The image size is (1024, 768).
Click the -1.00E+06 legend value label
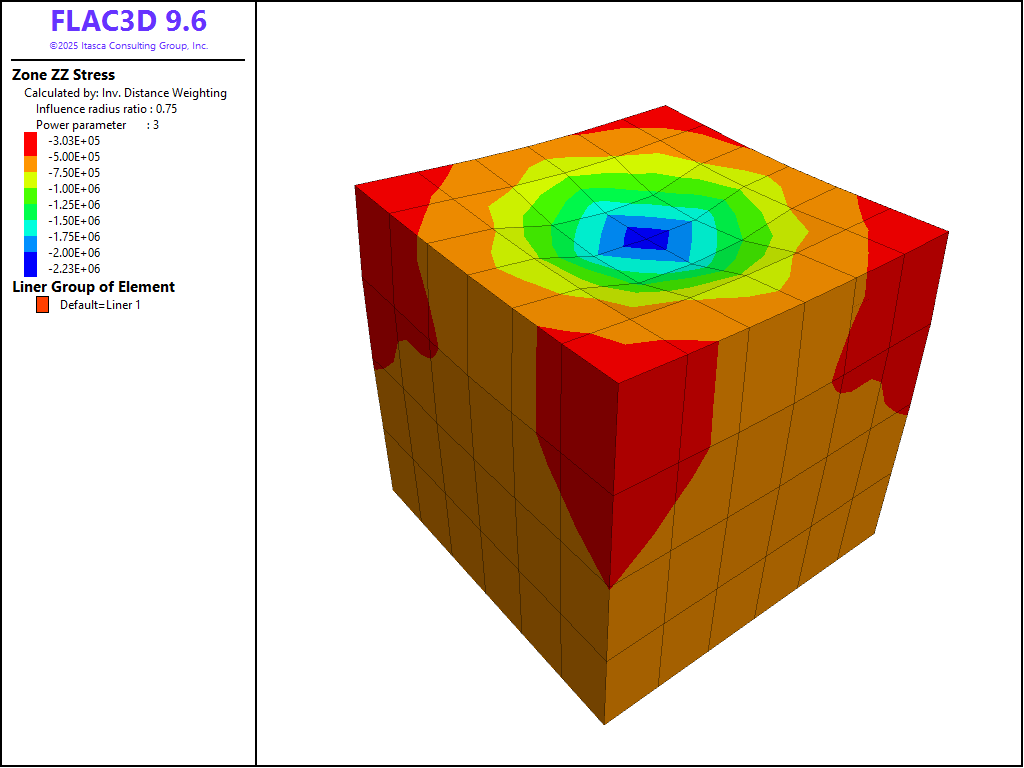(x=74, y=189)
